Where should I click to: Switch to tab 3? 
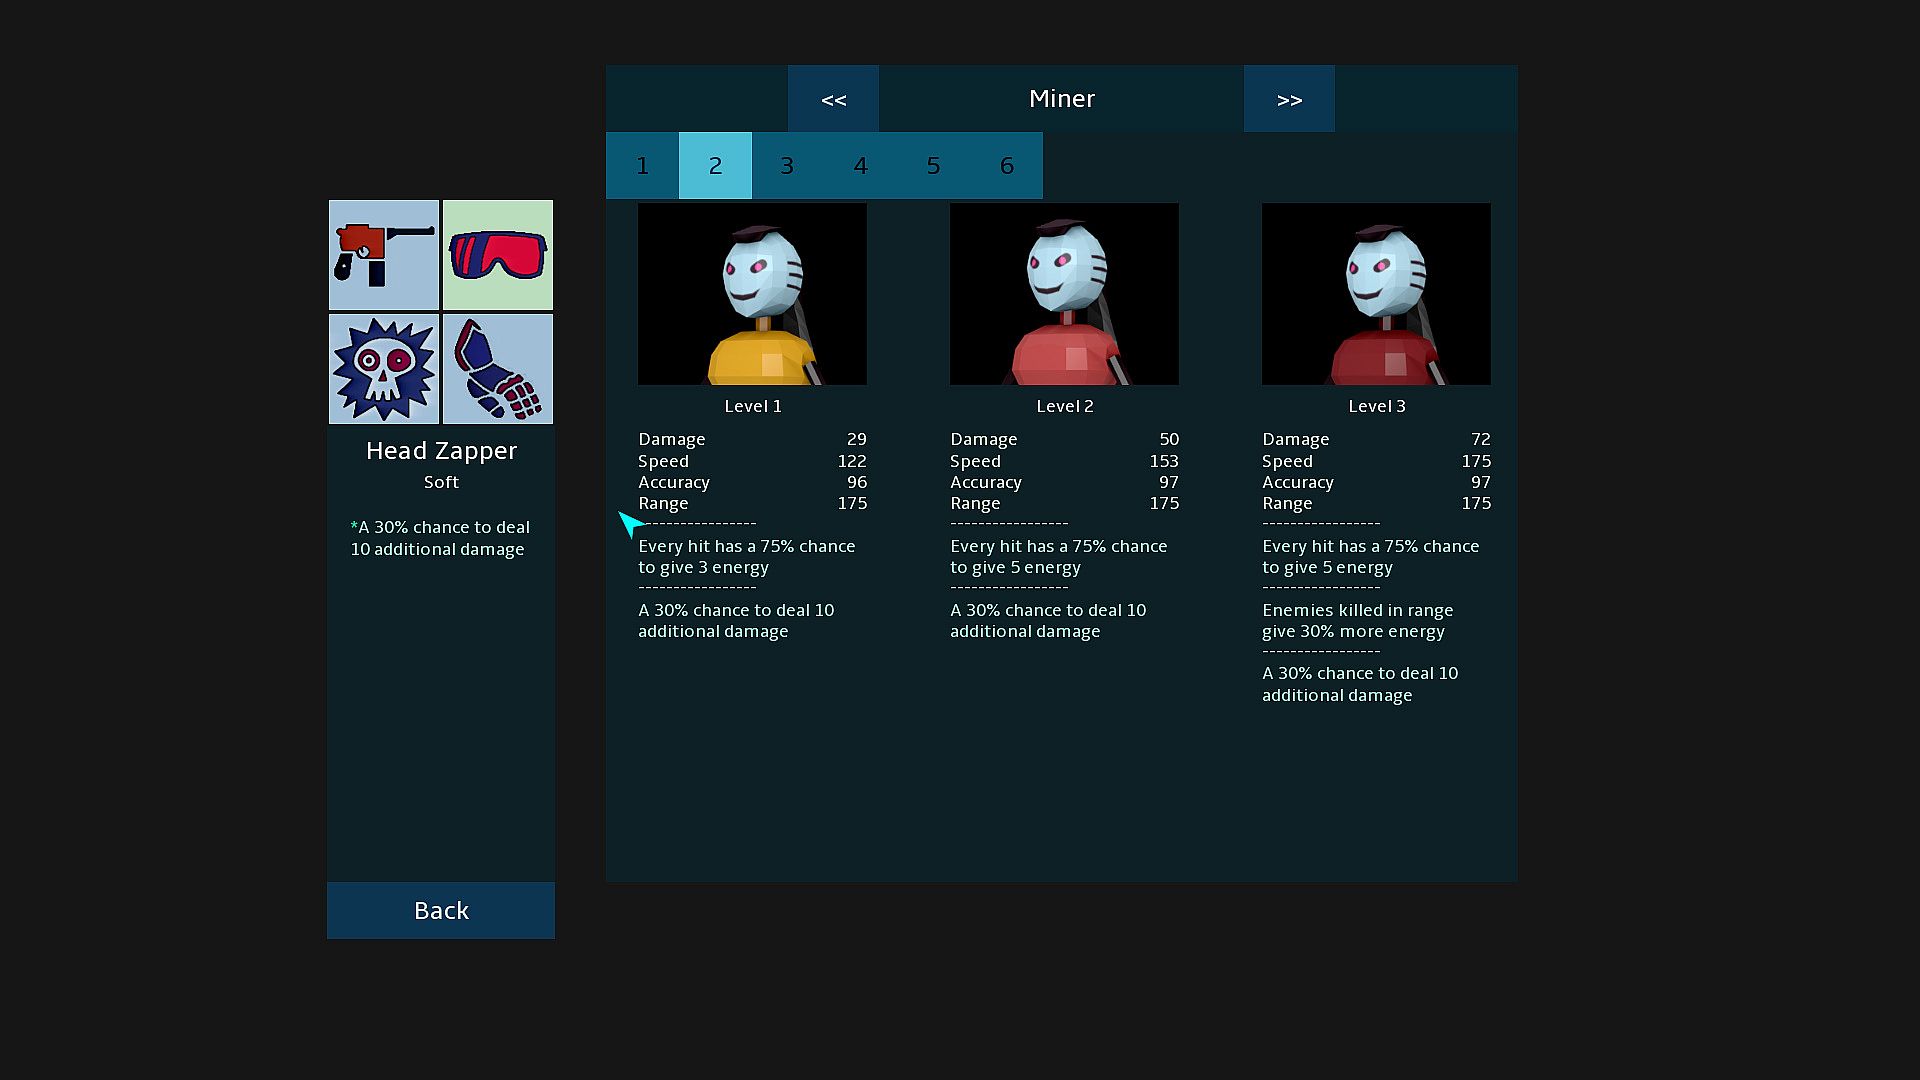pyautogui.click(x=787, y=166)
